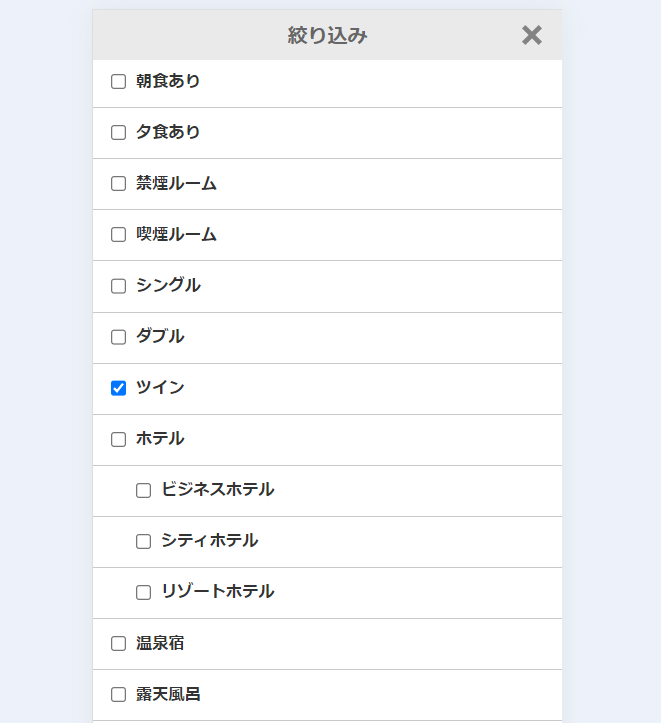661x723 pixels.
Task: Click the 絞り込み dialog title
Action: click(327, 36)
